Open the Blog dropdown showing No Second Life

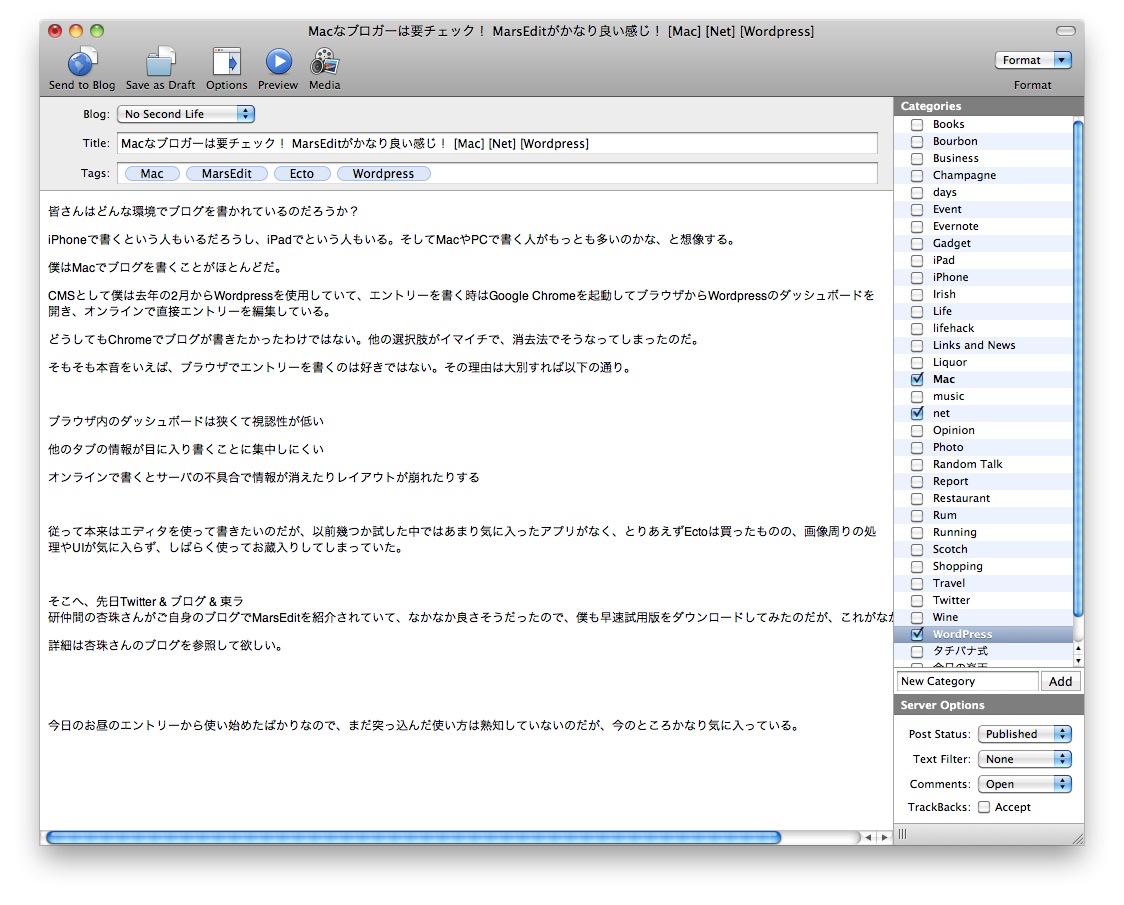(x=186, y=115)
